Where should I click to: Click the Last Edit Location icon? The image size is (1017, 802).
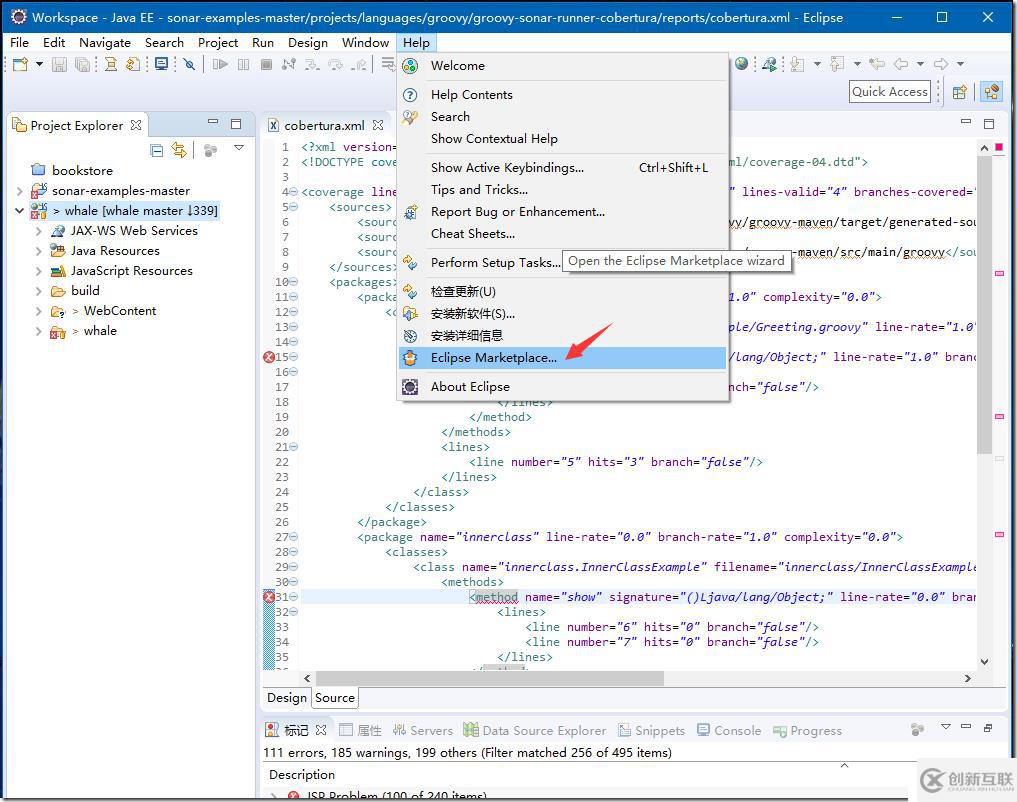(x=877, y=64)
